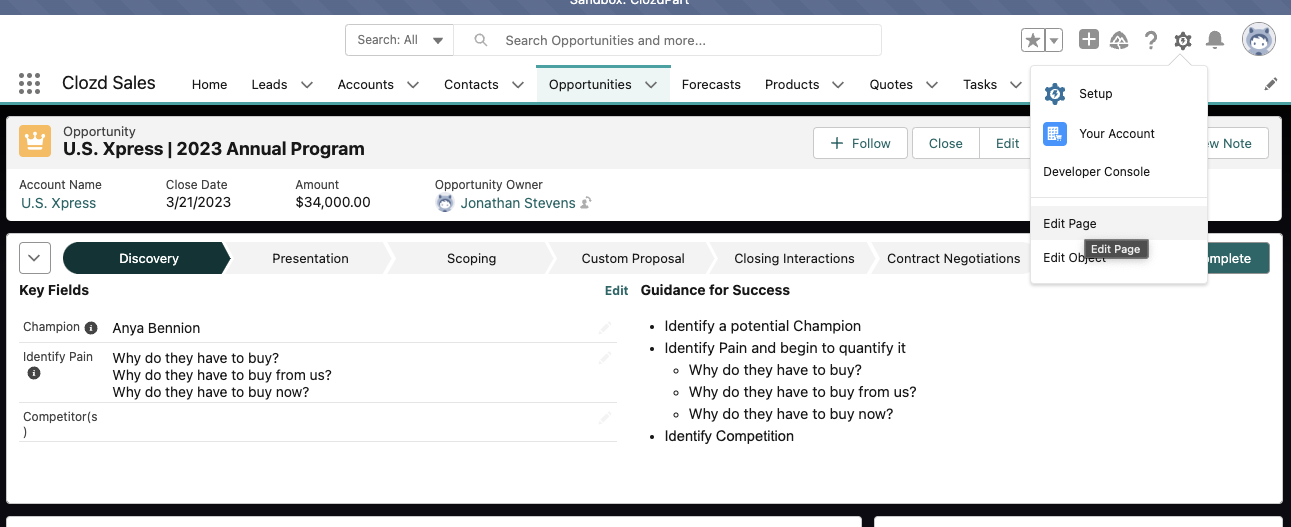The image size is (1291, 527).
Task: Open the Notifications bell
Action: pos(1215,40)
